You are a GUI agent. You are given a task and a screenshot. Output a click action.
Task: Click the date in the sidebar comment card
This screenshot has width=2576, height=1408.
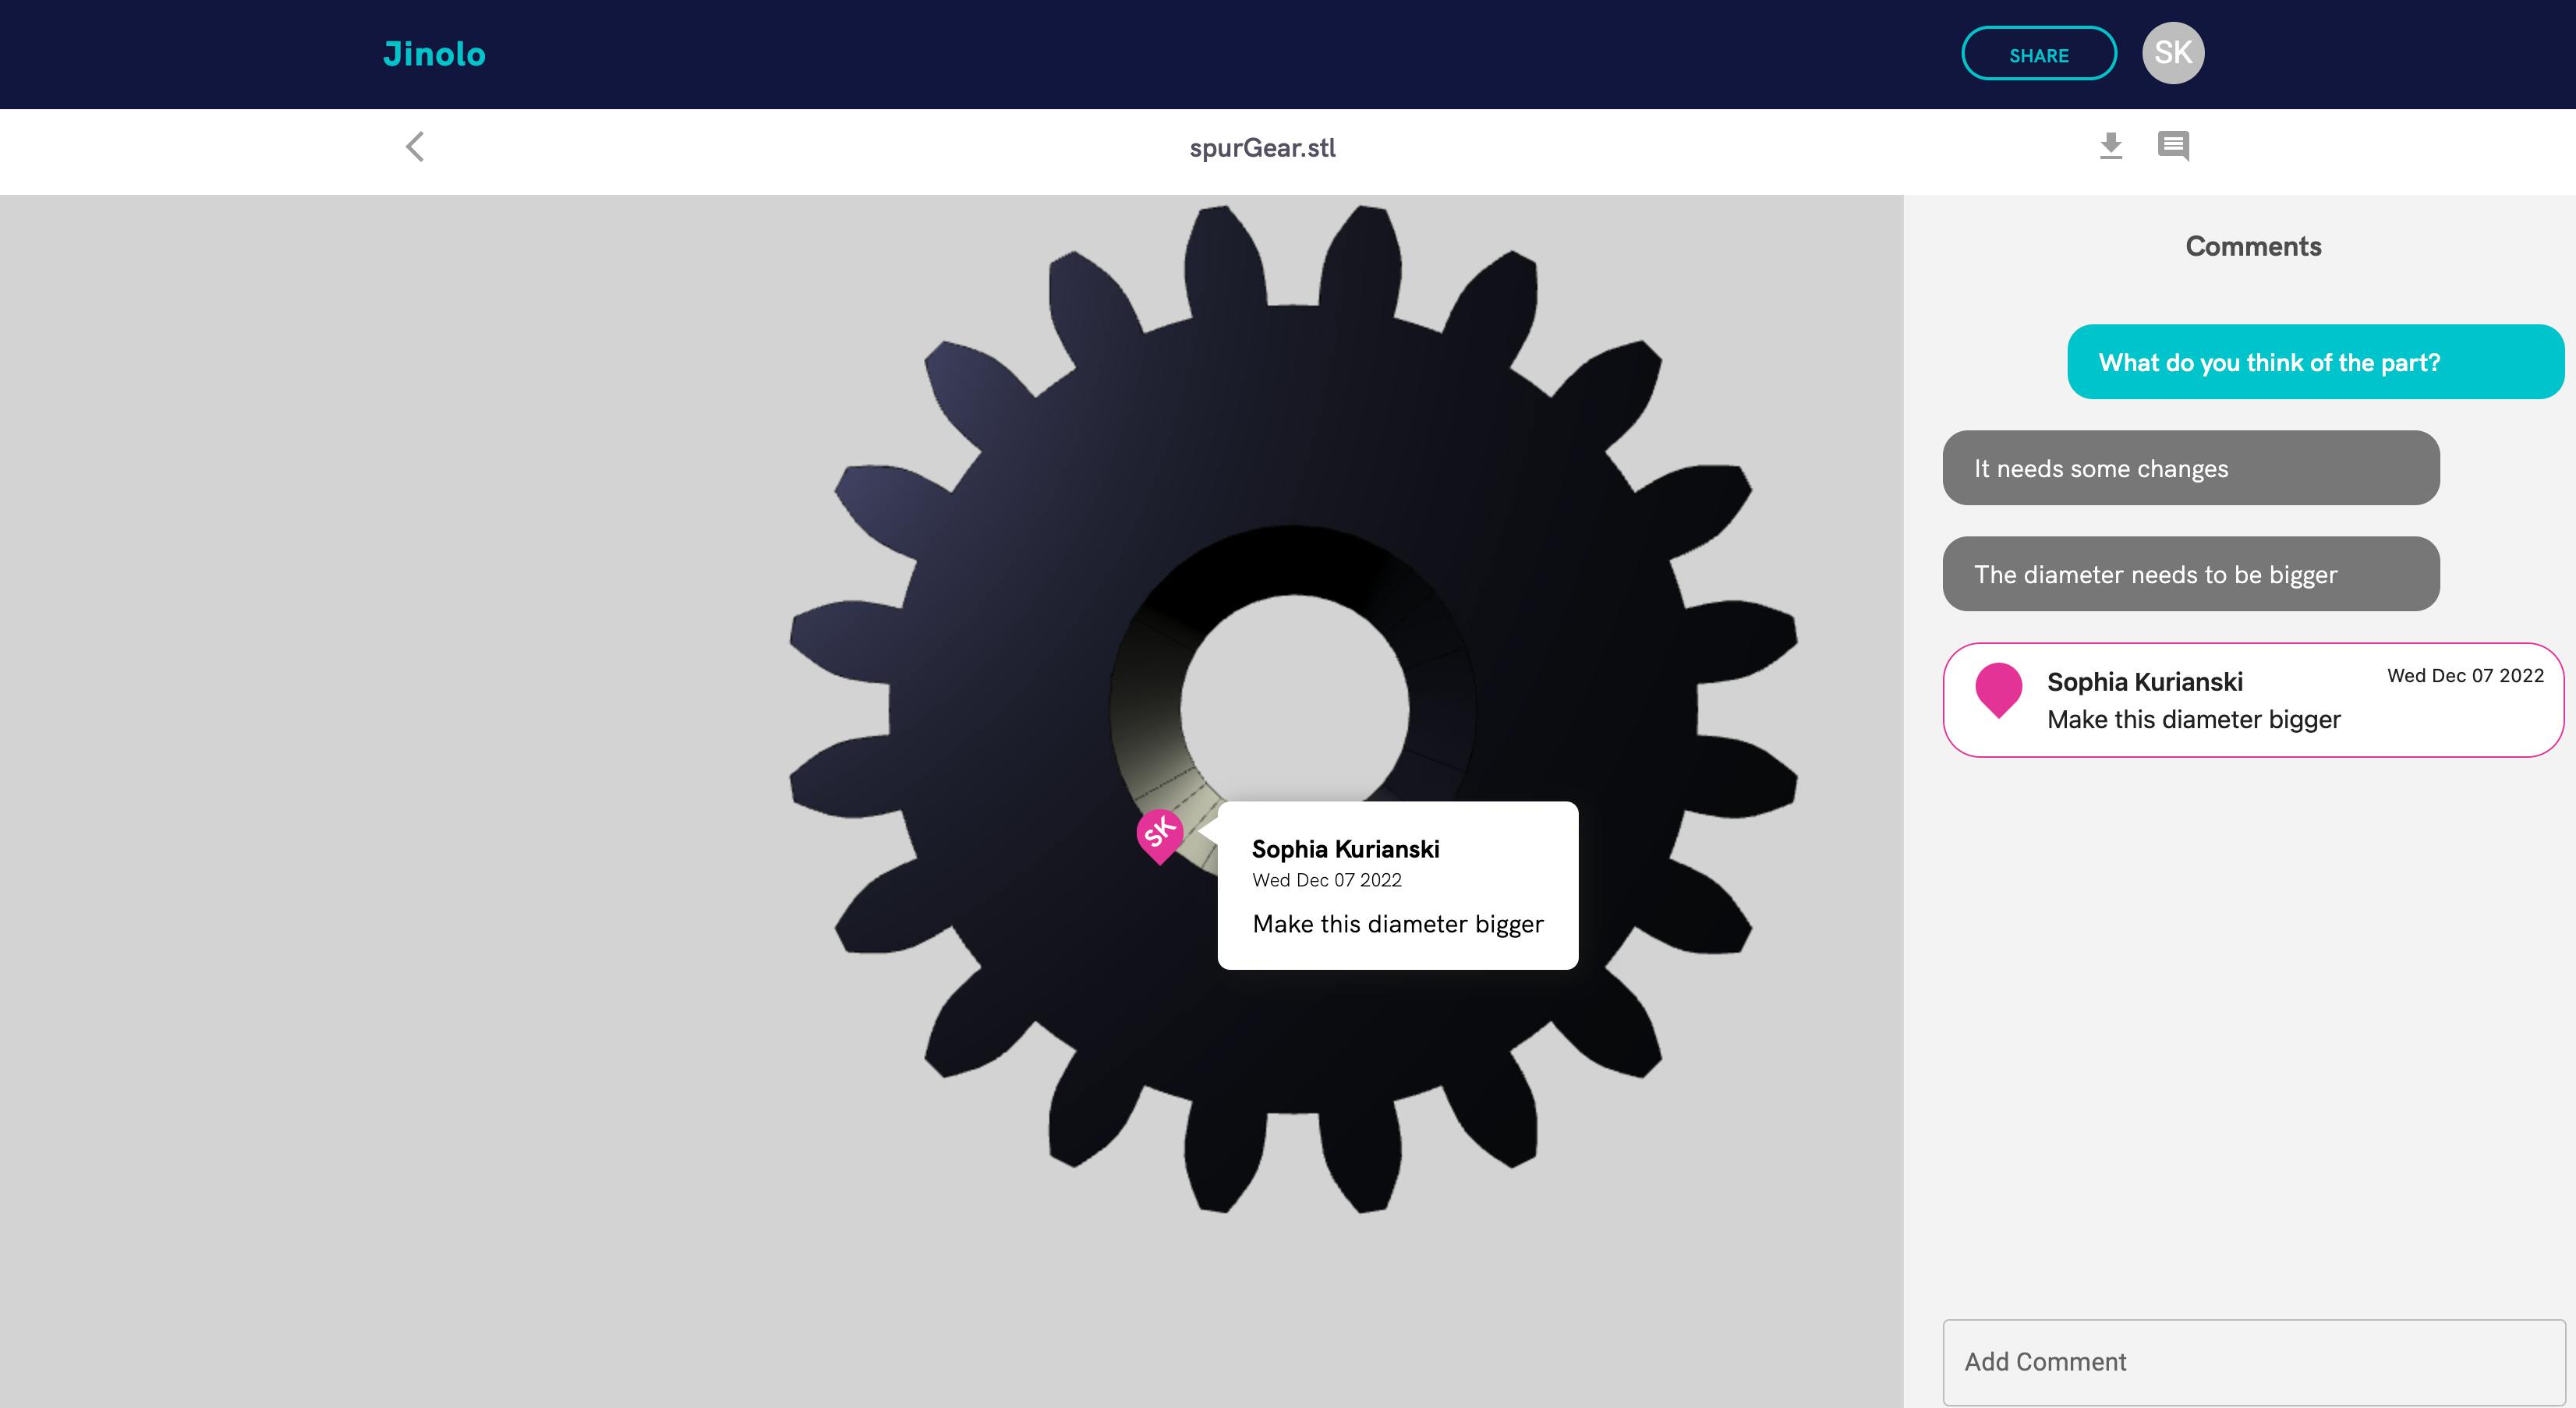[2465, 676]
